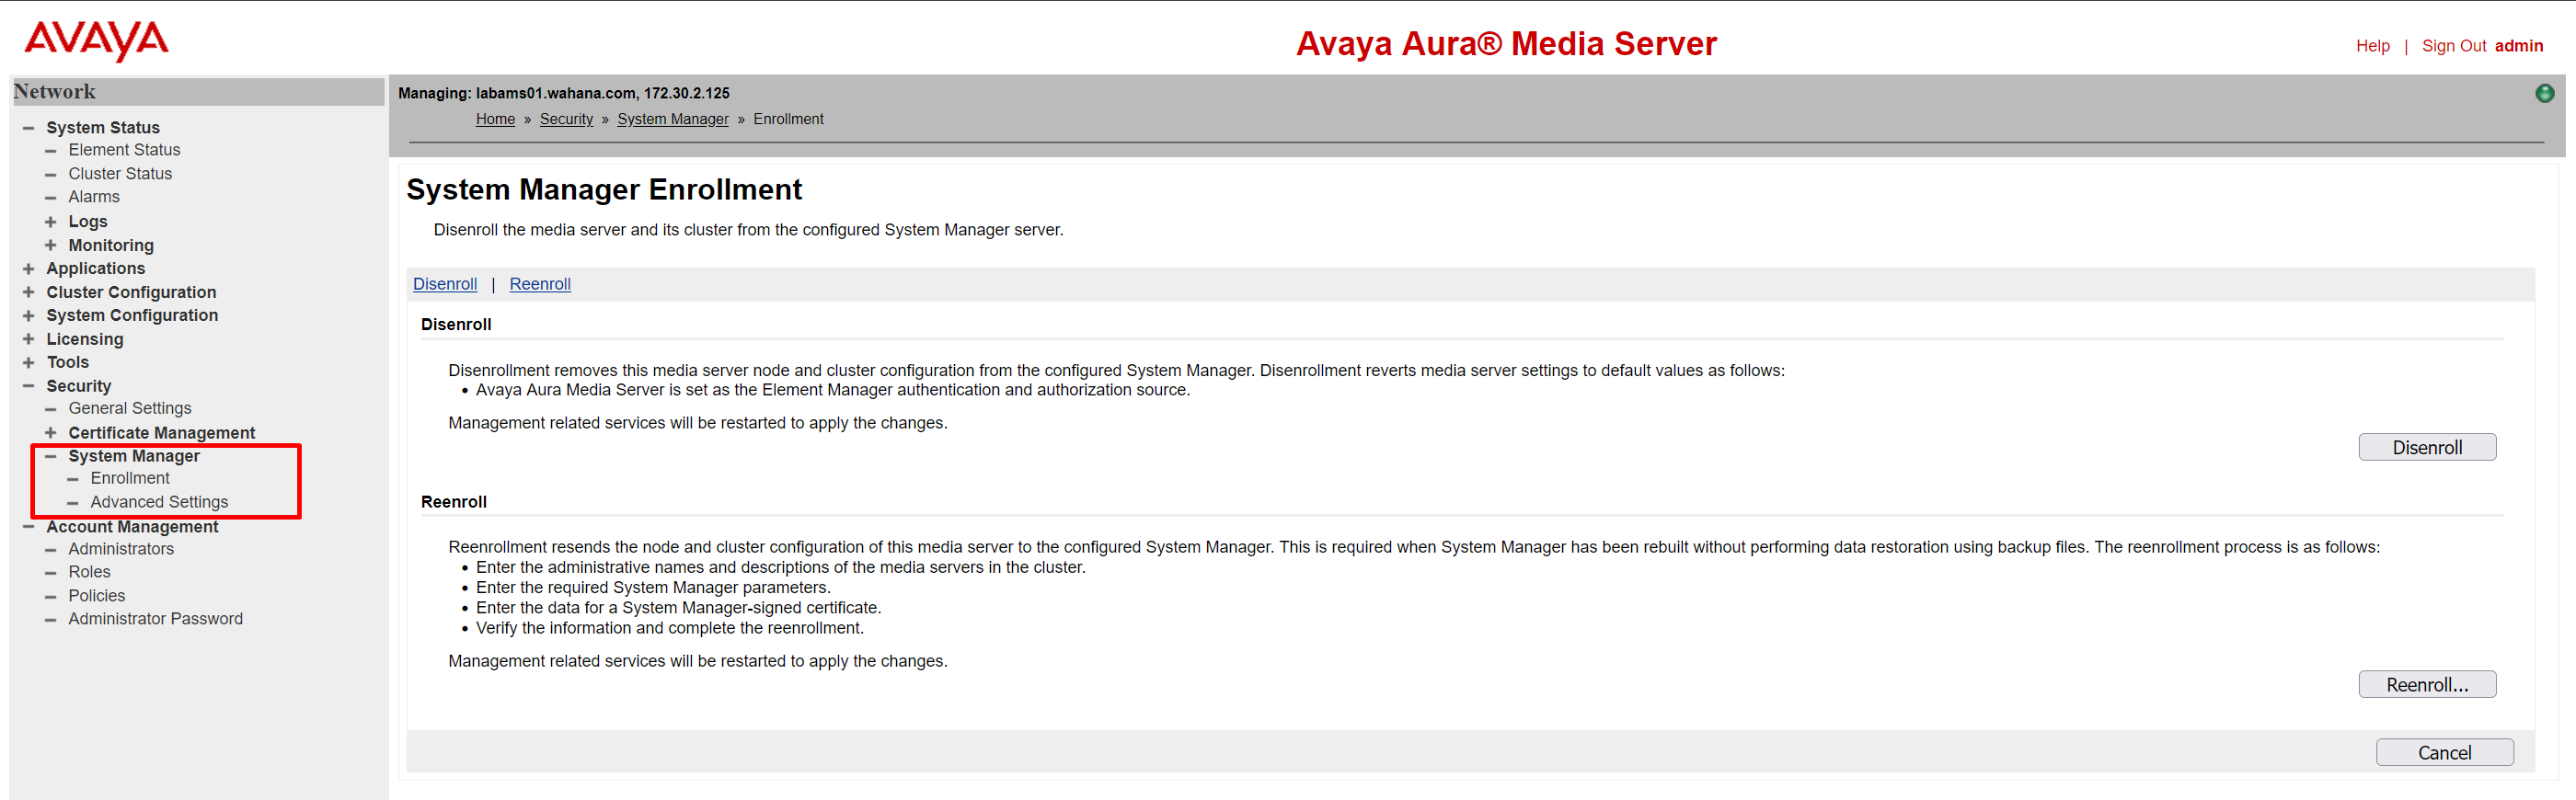
Task: Expand the Licensing section
Action: click(28, 340)
